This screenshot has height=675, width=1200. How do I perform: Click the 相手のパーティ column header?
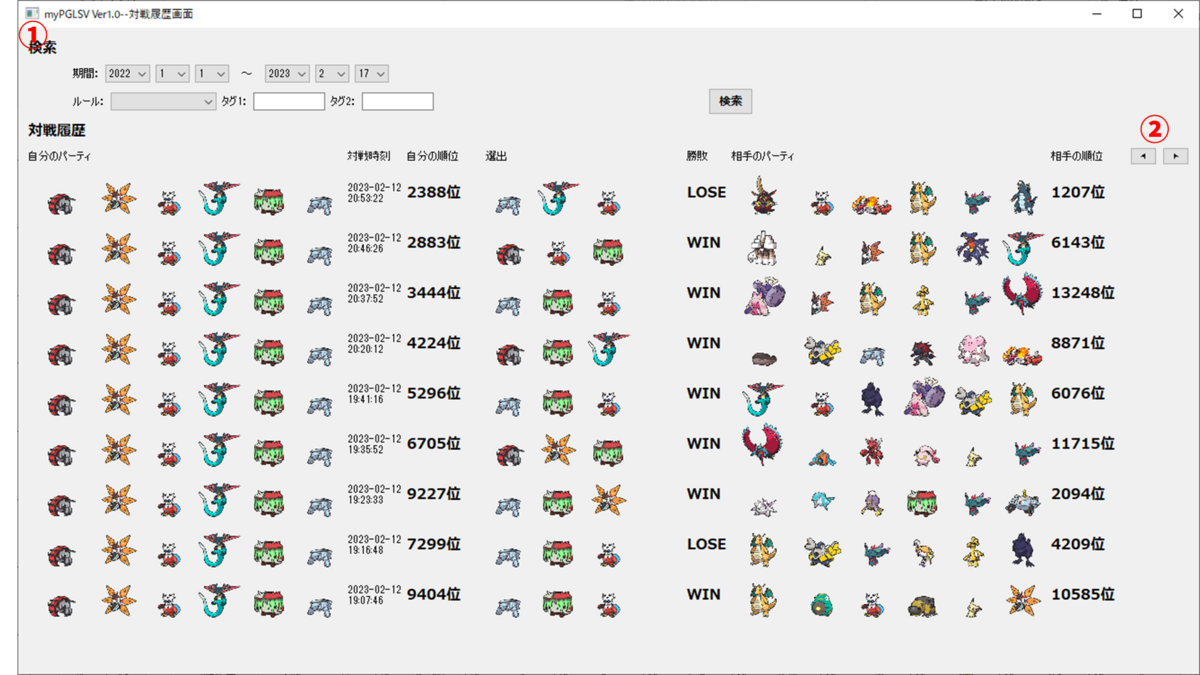[763, 156]
